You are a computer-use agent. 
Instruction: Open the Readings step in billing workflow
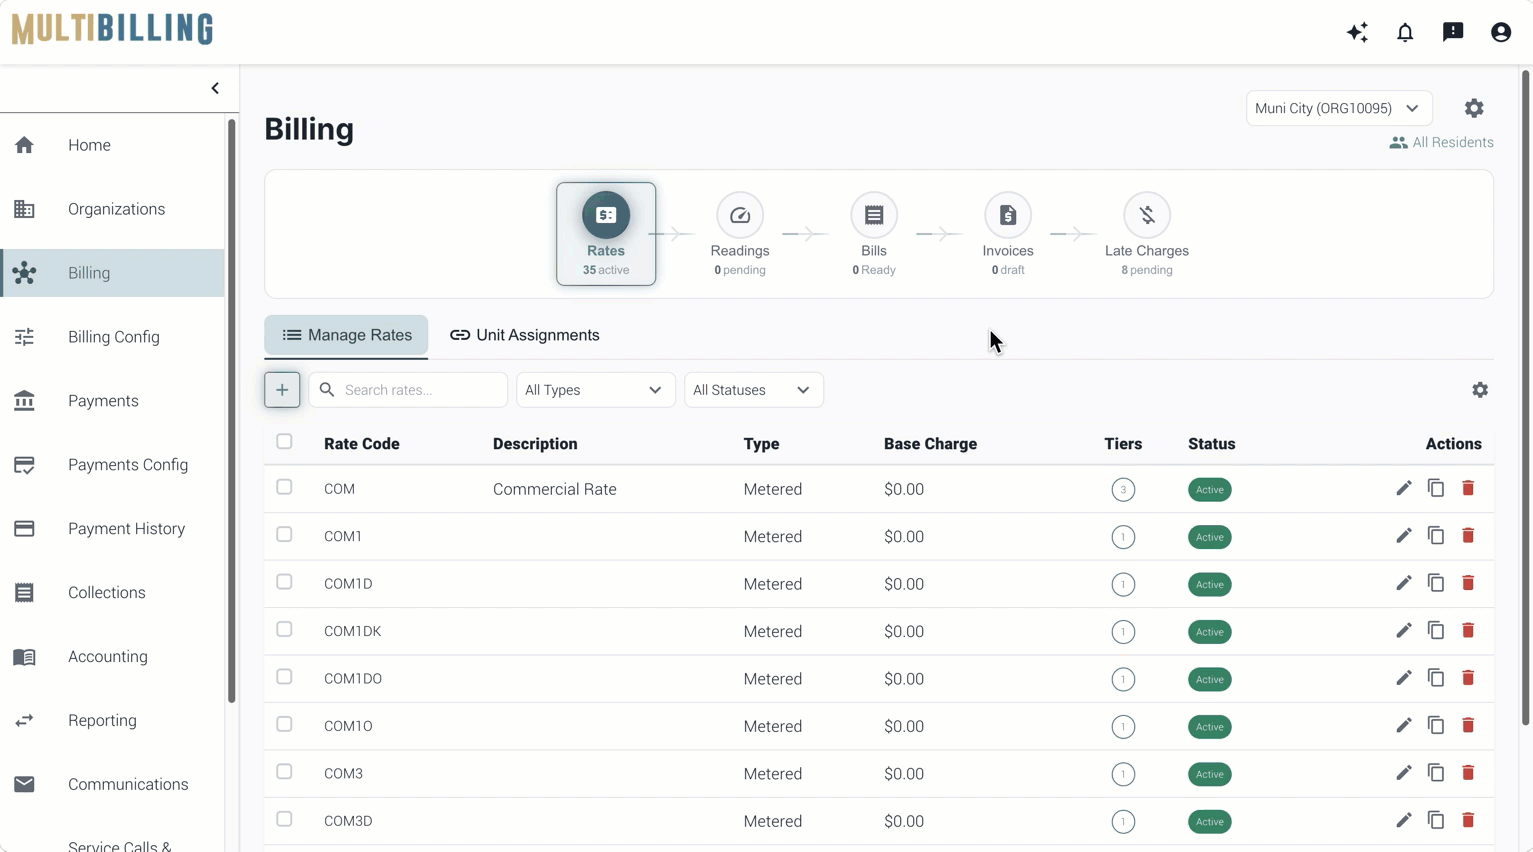(x=740, y=234)
